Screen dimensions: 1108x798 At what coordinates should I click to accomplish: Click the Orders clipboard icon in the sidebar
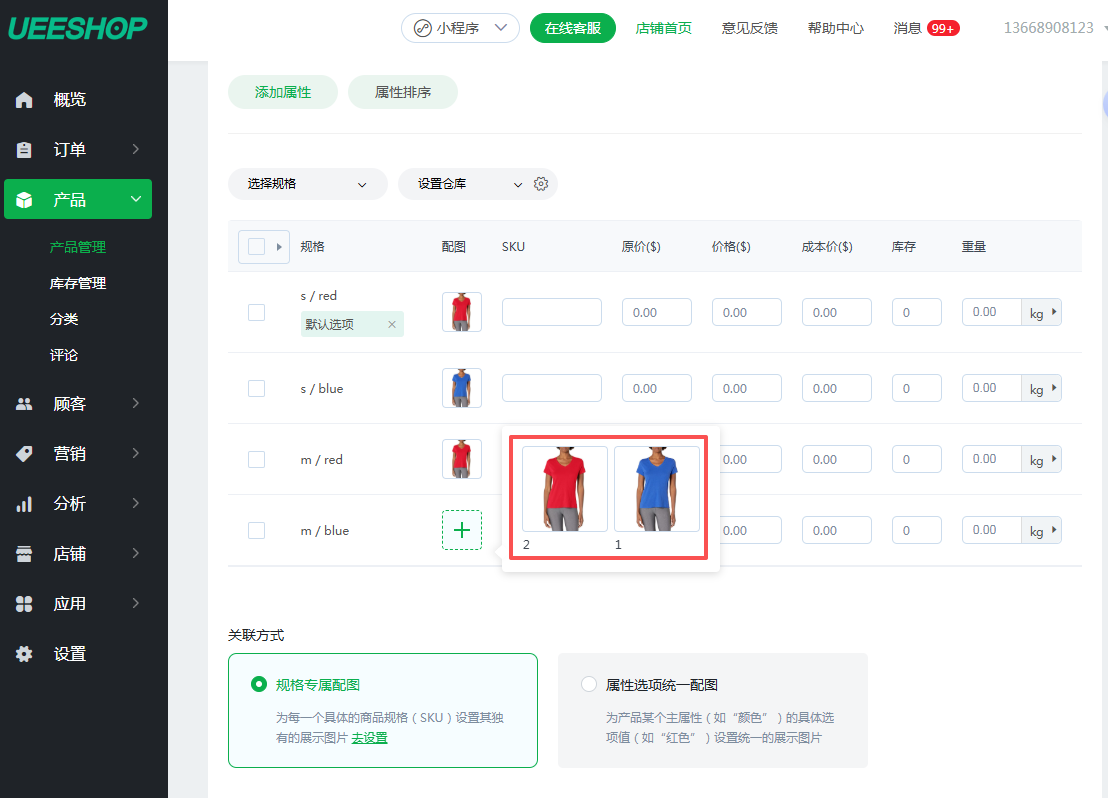point(25,150)
